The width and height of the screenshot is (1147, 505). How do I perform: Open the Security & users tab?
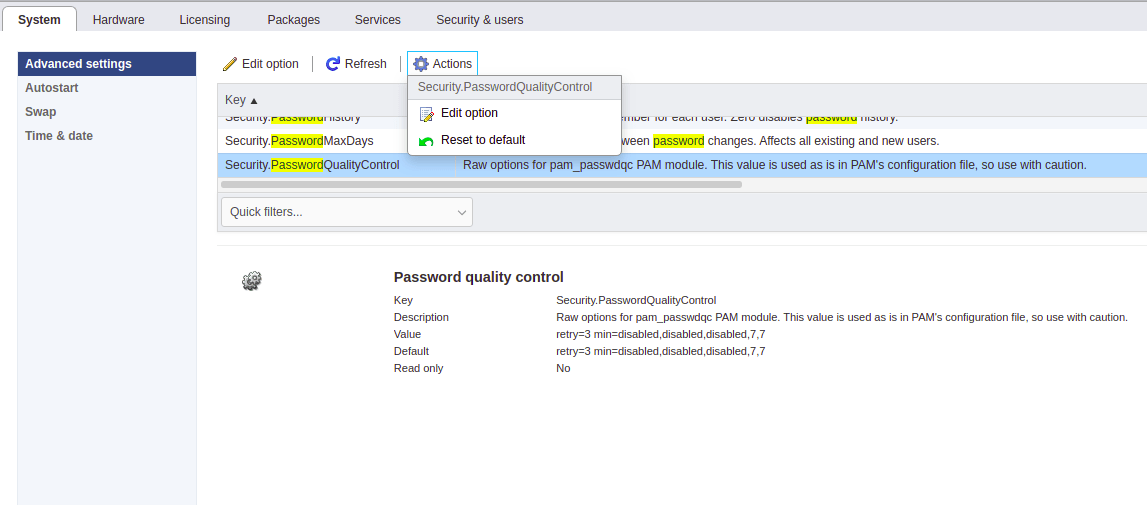[480, 19]
